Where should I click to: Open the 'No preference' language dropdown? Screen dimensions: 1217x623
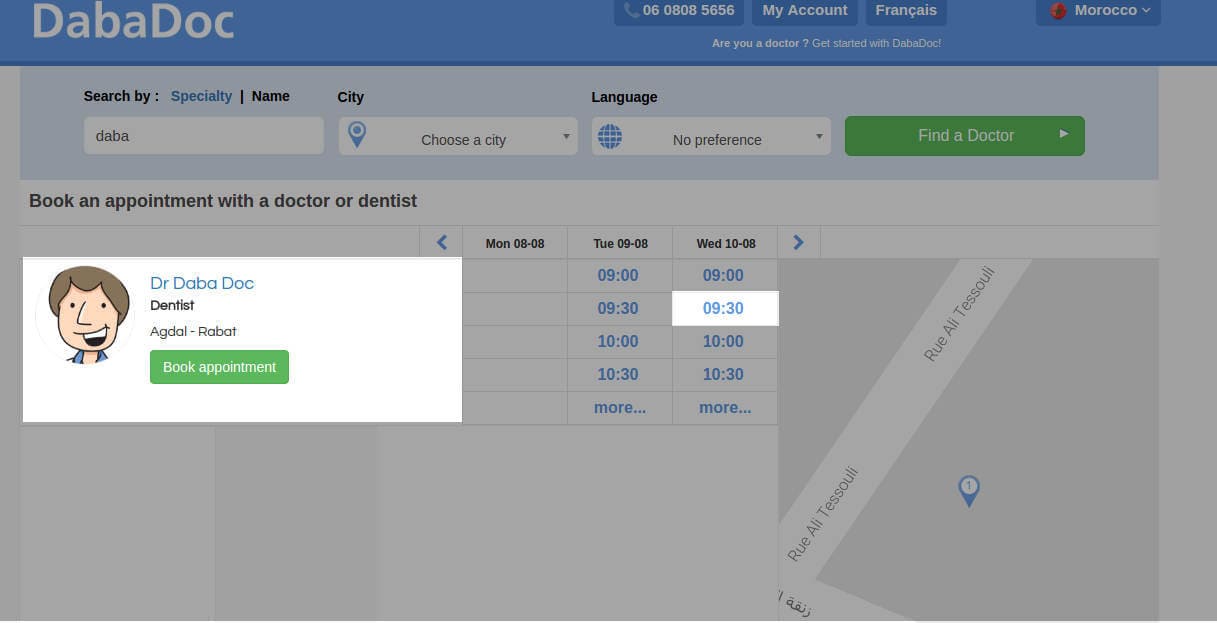coord(711,136)
